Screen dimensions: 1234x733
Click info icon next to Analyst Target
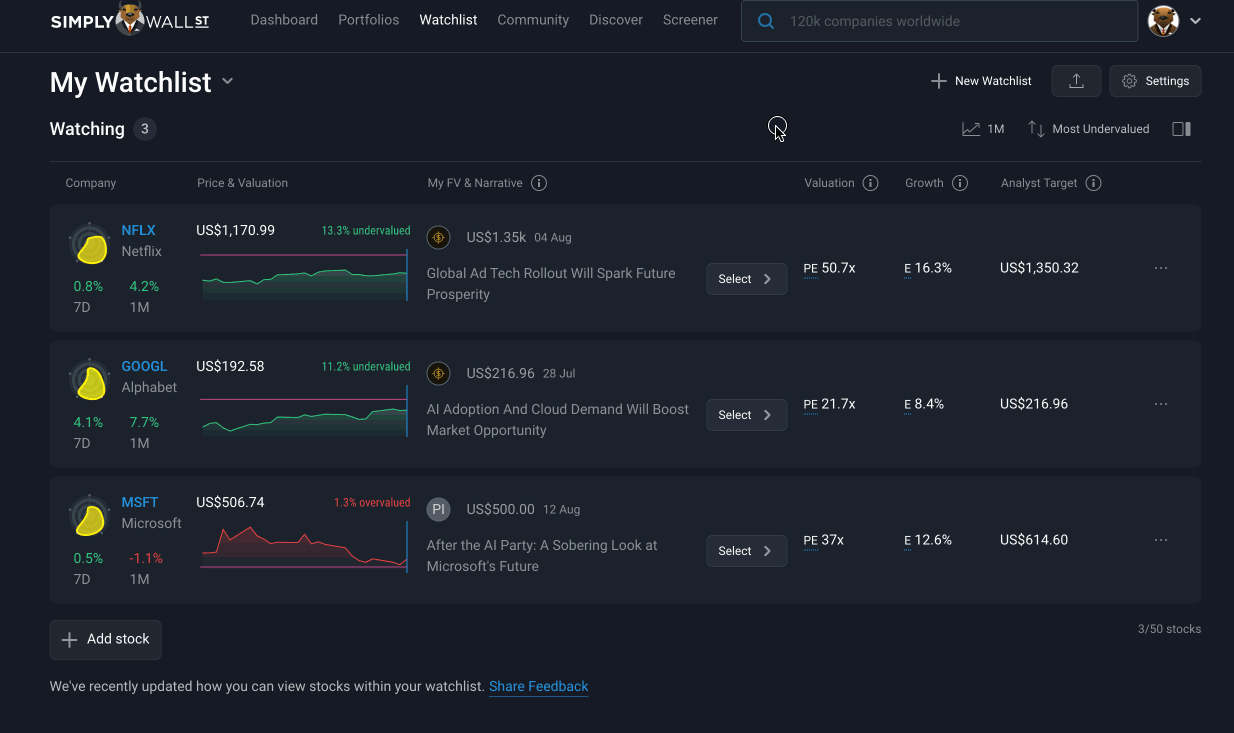pyautogui.click(x=1093, y=183)
